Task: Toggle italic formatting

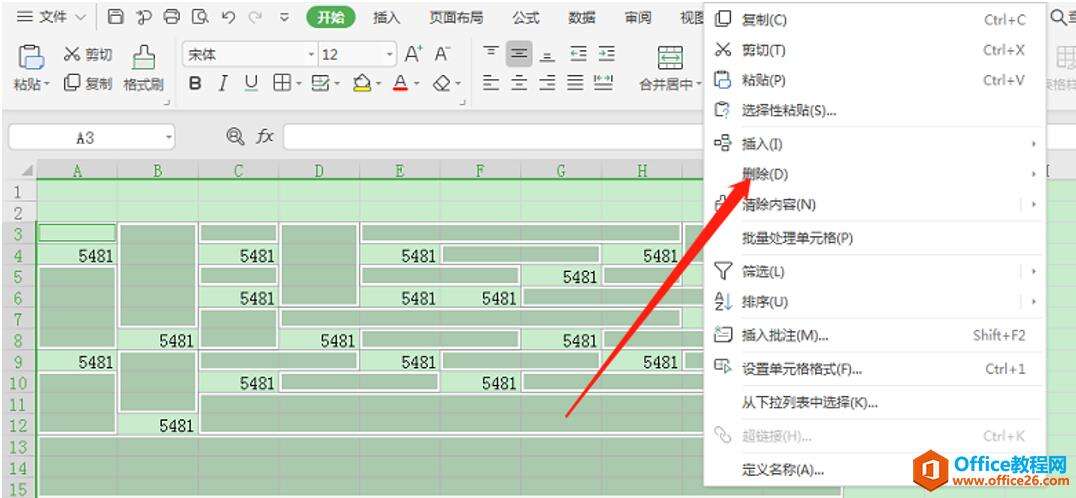Action: (222, 83)
